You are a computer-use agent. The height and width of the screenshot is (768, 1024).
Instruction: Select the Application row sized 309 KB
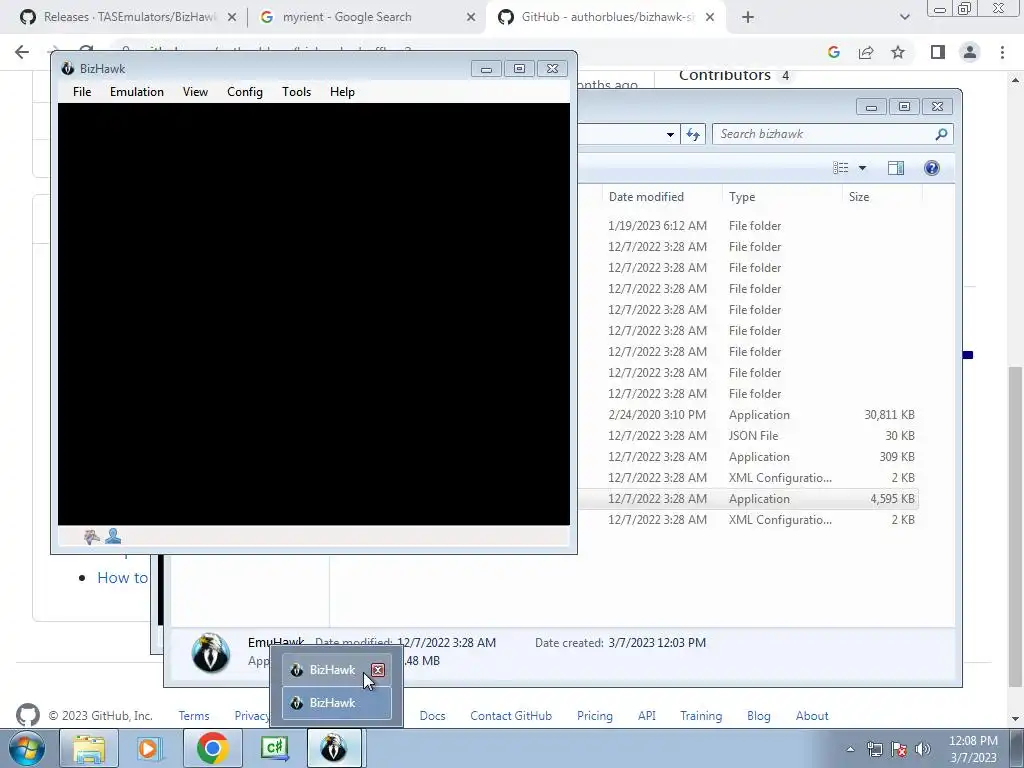point(748,456)
